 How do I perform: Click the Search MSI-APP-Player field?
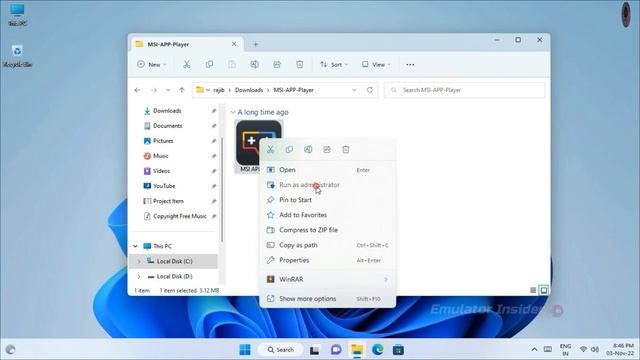pos(464,90)
